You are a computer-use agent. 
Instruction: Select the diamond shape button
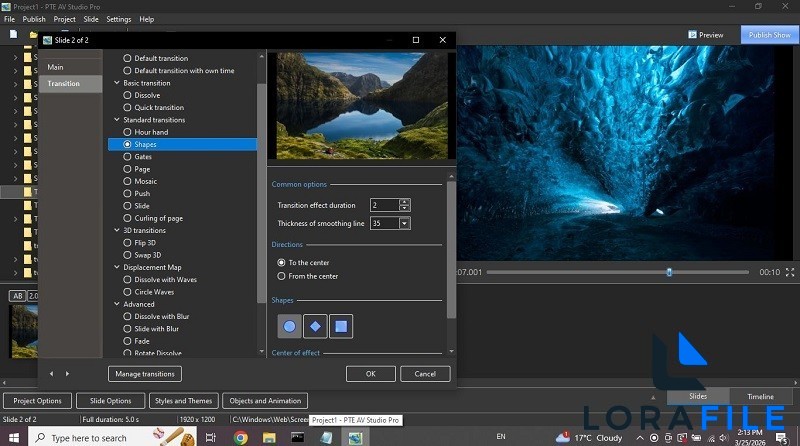(315, 326)
